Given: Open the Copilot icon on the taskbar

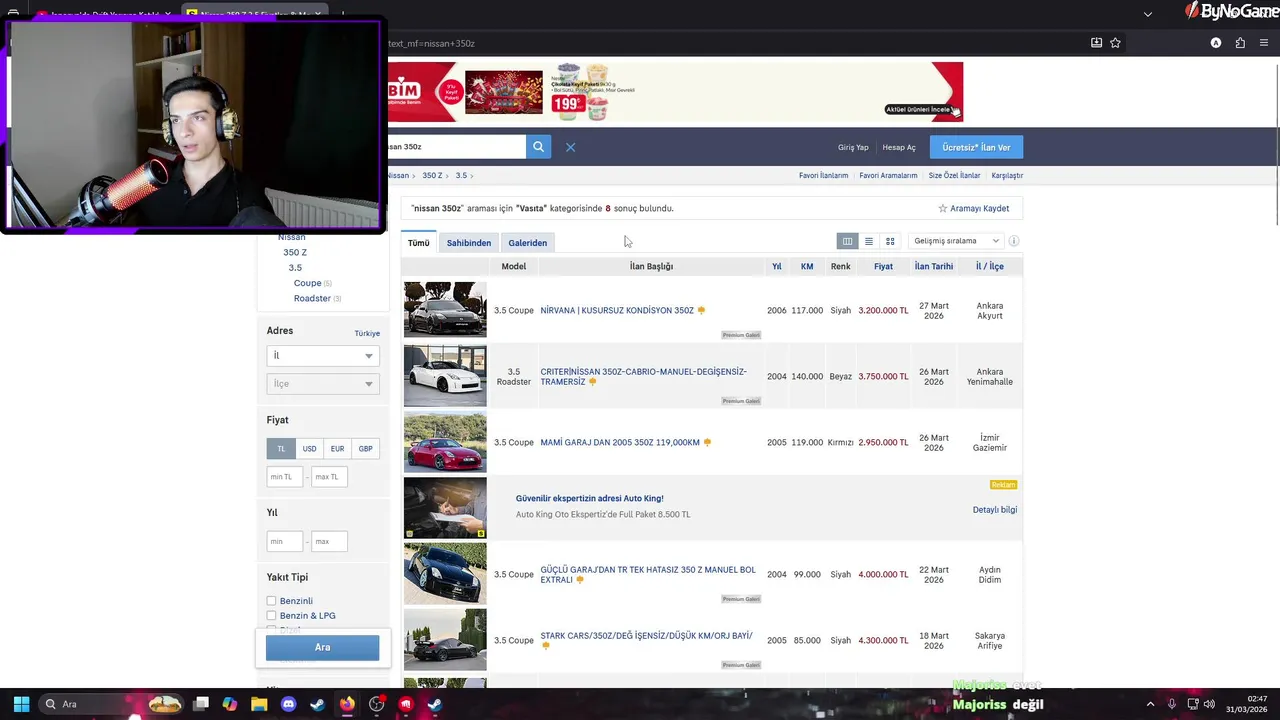Looking at the screenshot, I should coord(230,704).
